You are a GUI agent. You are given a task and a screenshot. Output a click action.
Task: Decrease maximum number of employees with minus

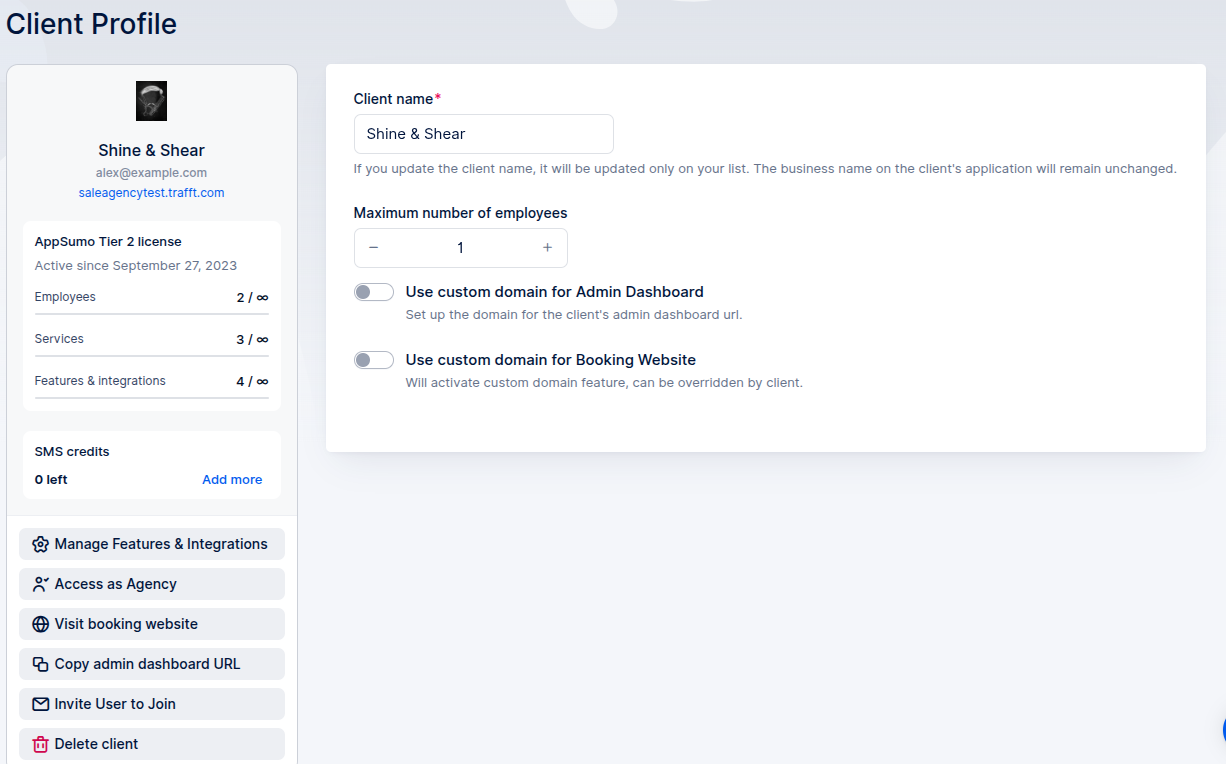point(374,248)
